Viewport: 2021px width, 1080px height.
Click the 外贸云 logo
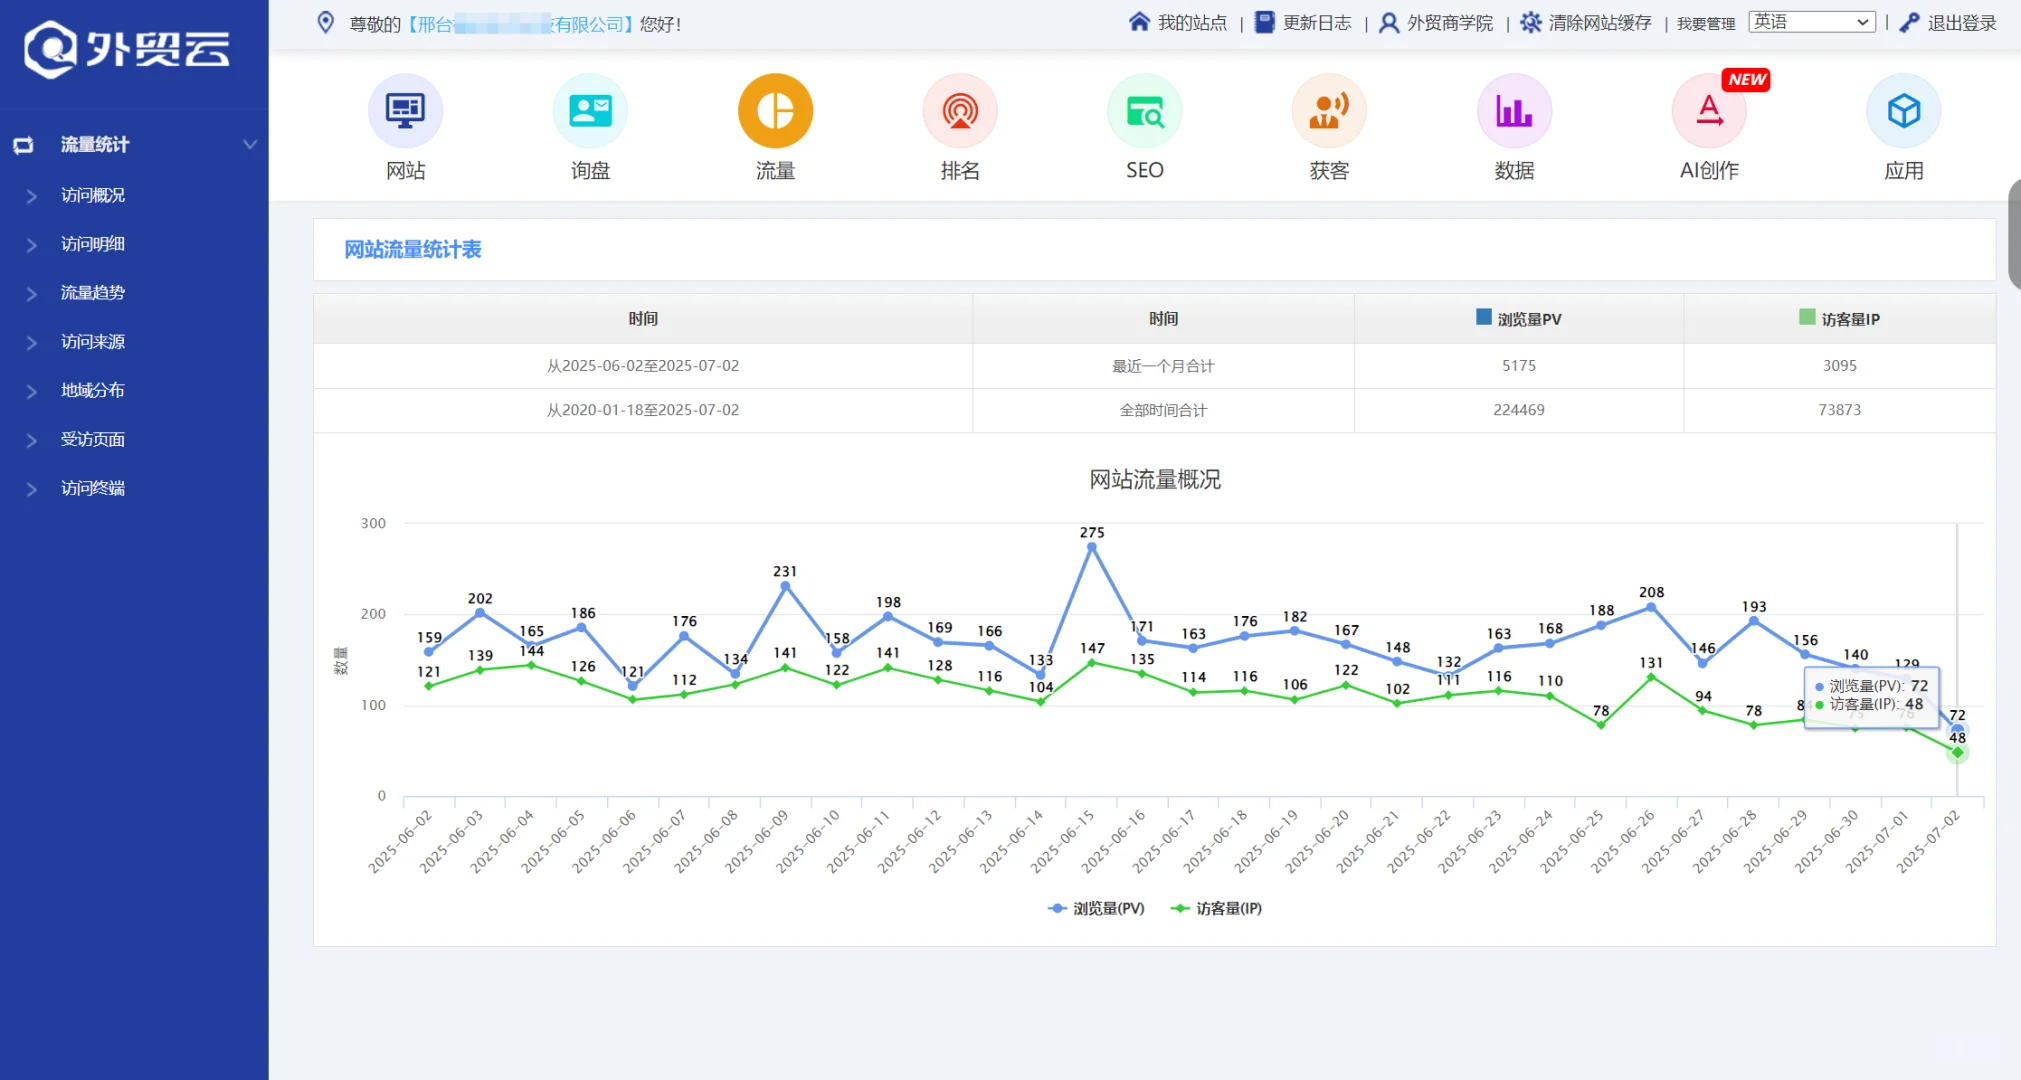point(127,49)
